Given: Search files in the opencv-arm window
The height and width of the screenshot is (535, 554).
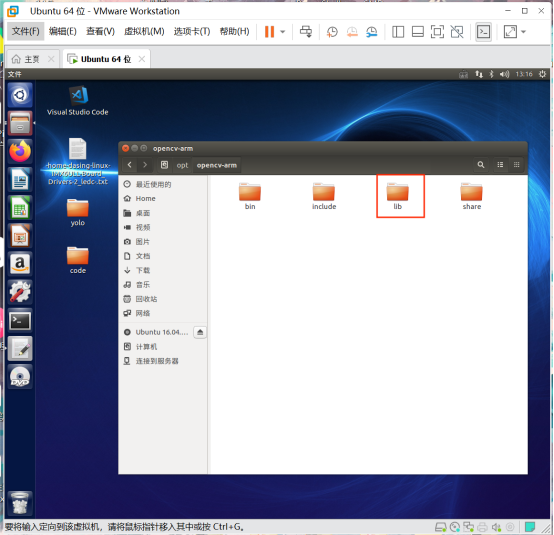Looking at the screenshot, I should coord(481,165).
